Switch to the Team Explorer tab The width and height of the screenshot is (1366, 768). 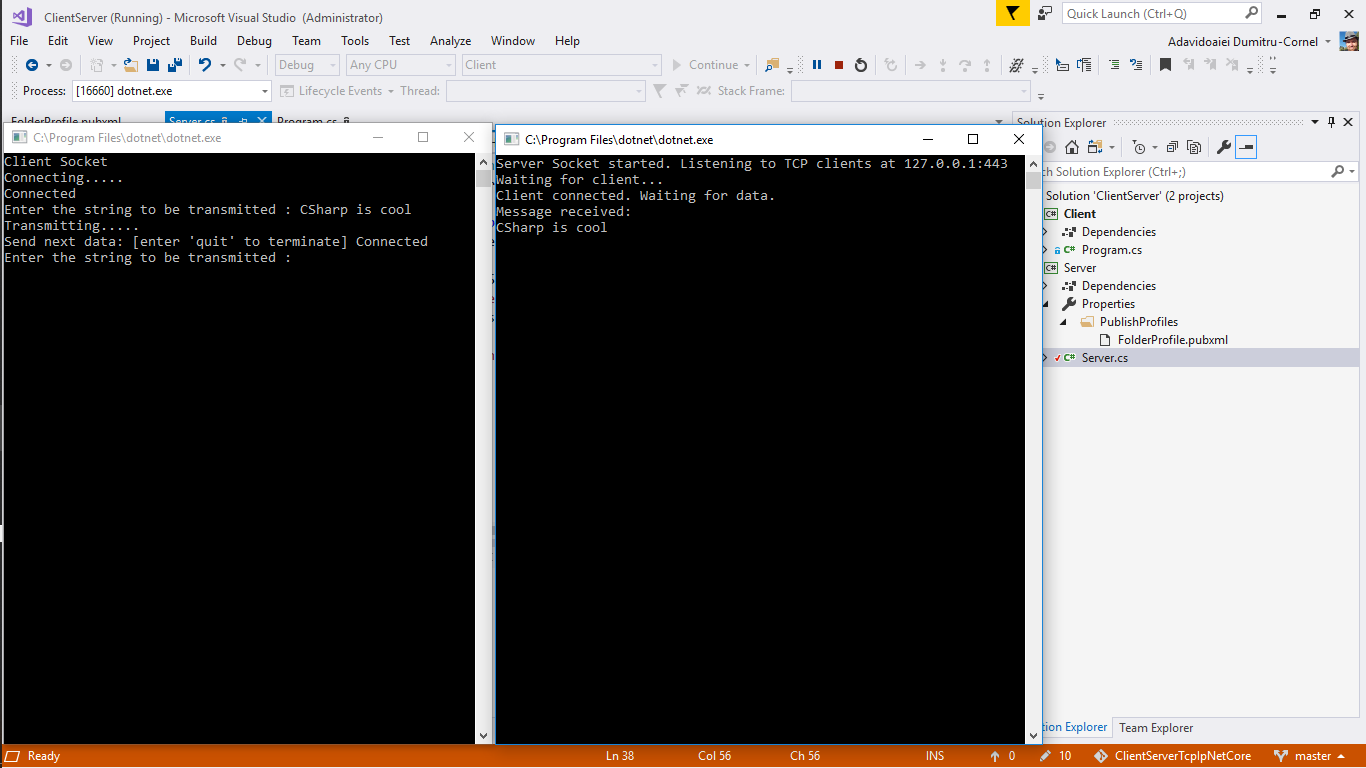click(1155, 727)
